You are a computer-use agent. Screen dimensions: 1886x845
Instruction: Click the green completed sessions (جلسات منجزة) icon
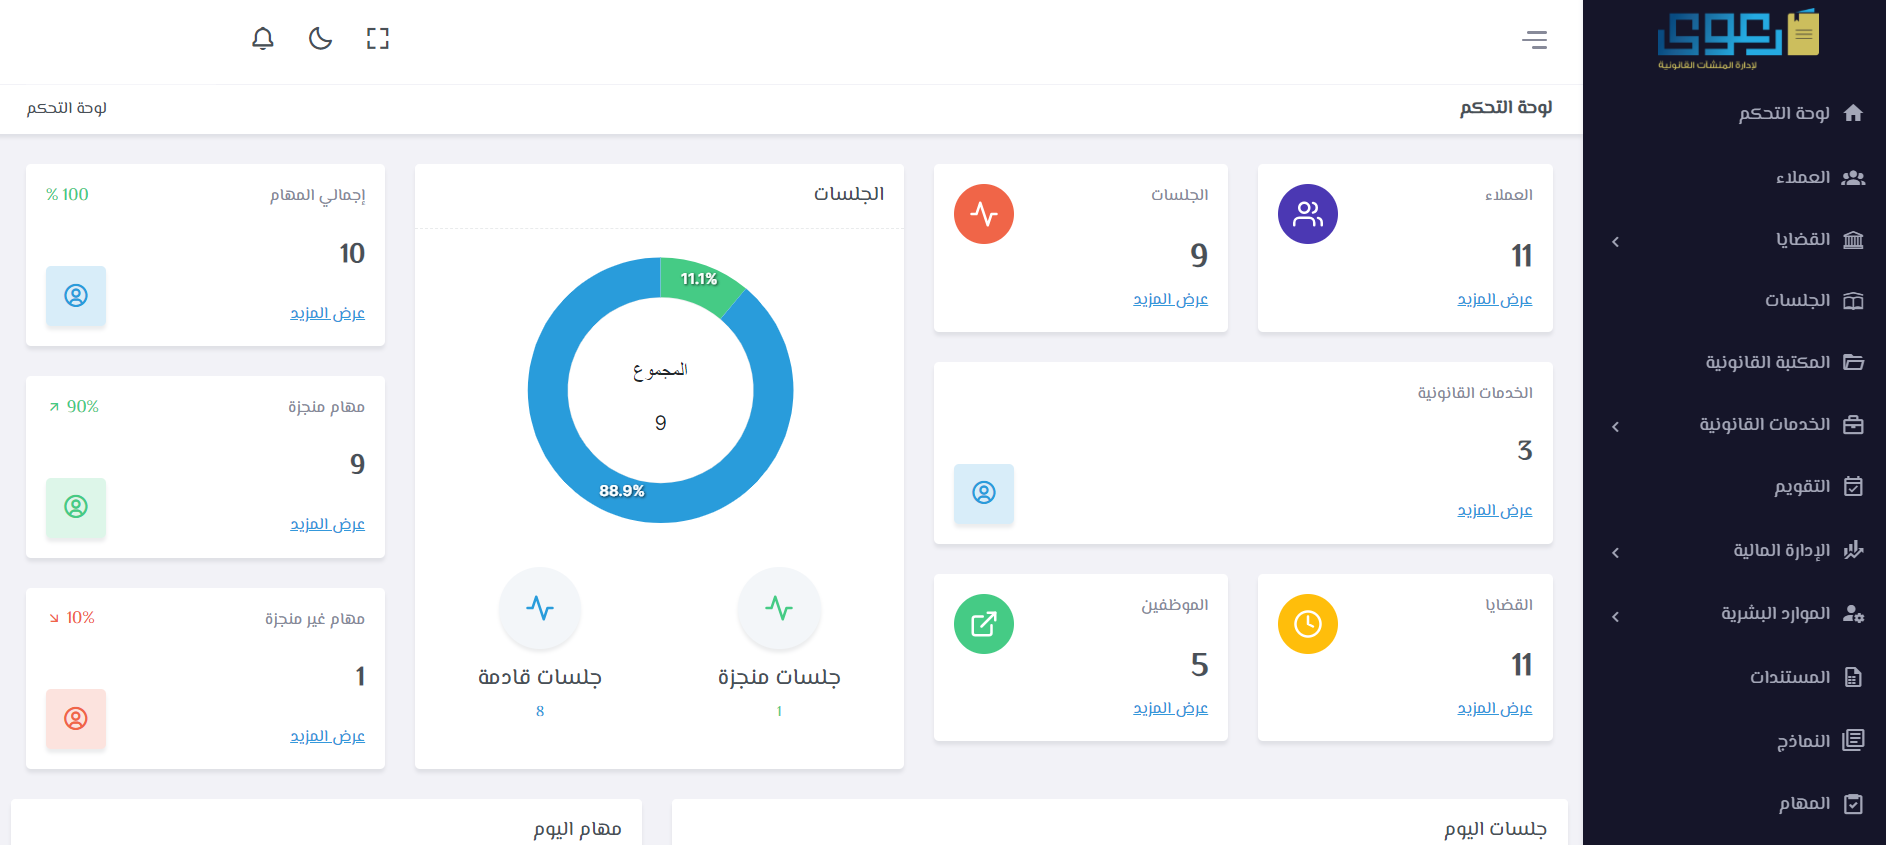click(x=779, y=608)
